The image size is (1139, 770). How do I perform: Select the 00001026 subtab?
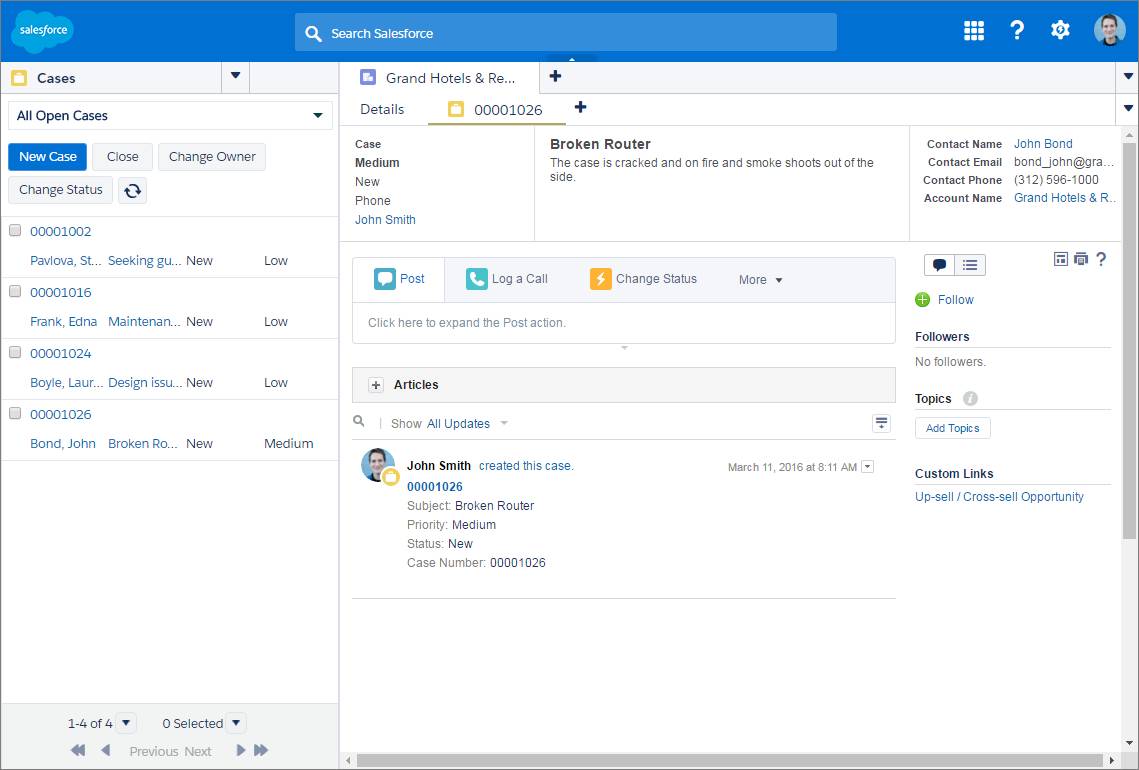[496, 110]
